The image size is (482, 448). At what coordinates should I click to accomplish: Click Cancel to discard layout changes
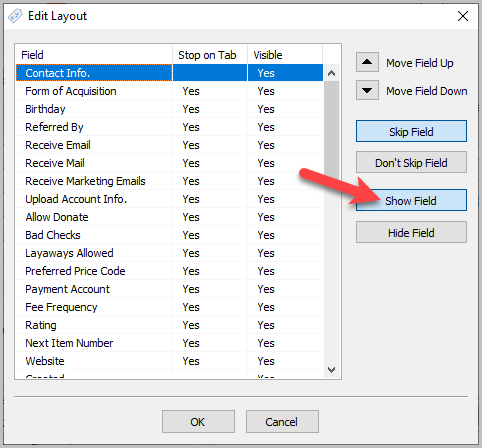282,422
